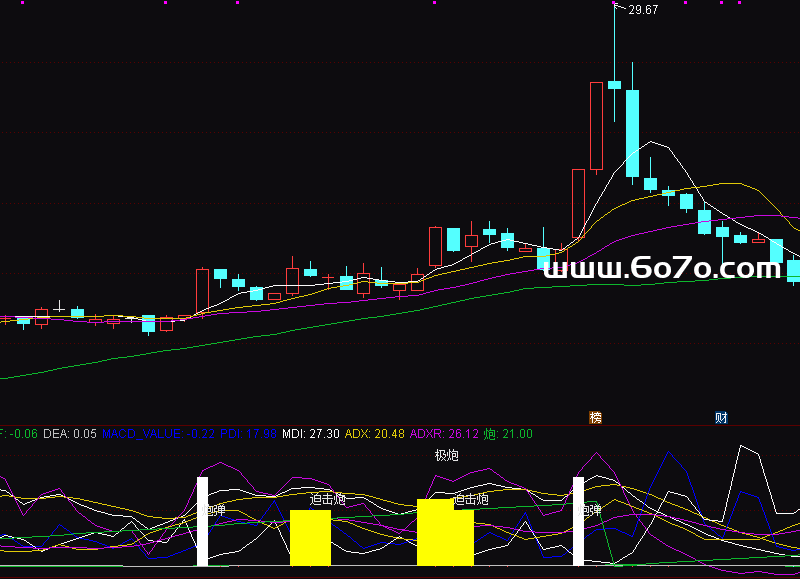The image size is (800, 579).
Task: Select the ADXR: 26.12 readout
Action: click(x=443, y=434)
